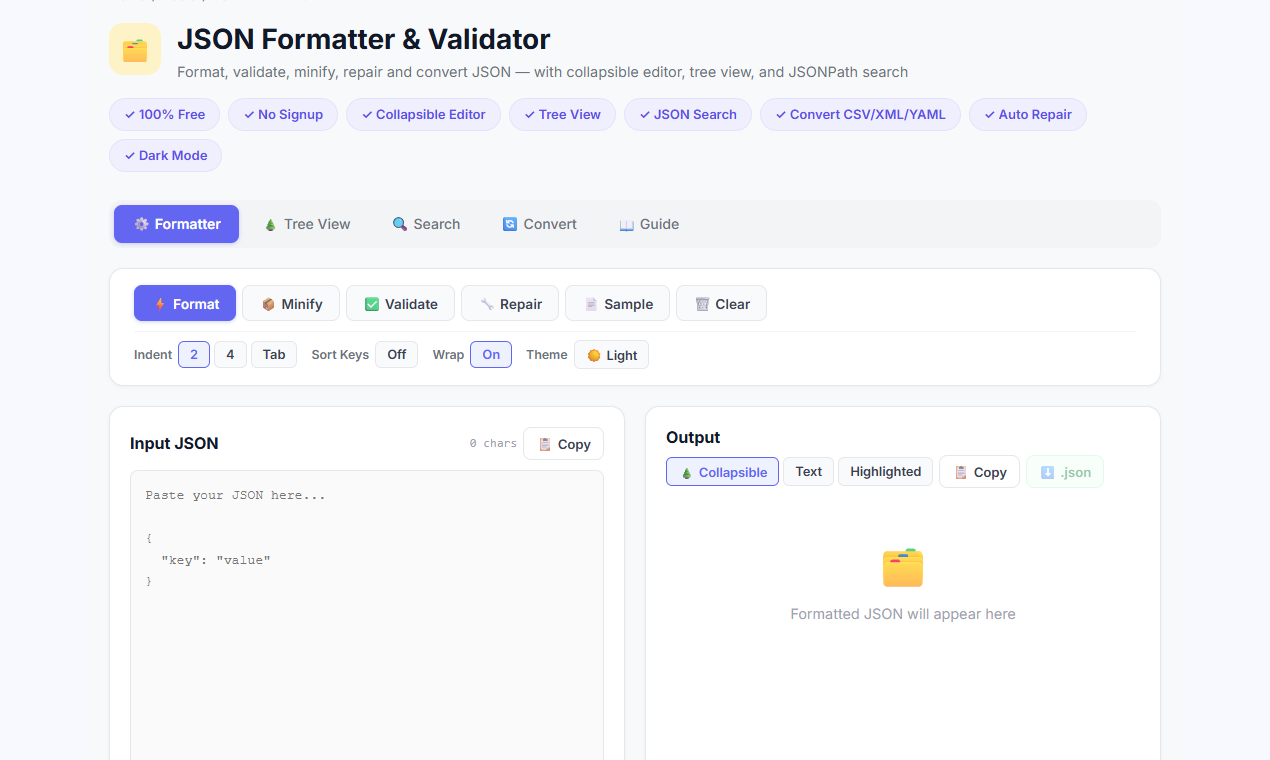Copy the Input JSON text

[x=563, y=443]
